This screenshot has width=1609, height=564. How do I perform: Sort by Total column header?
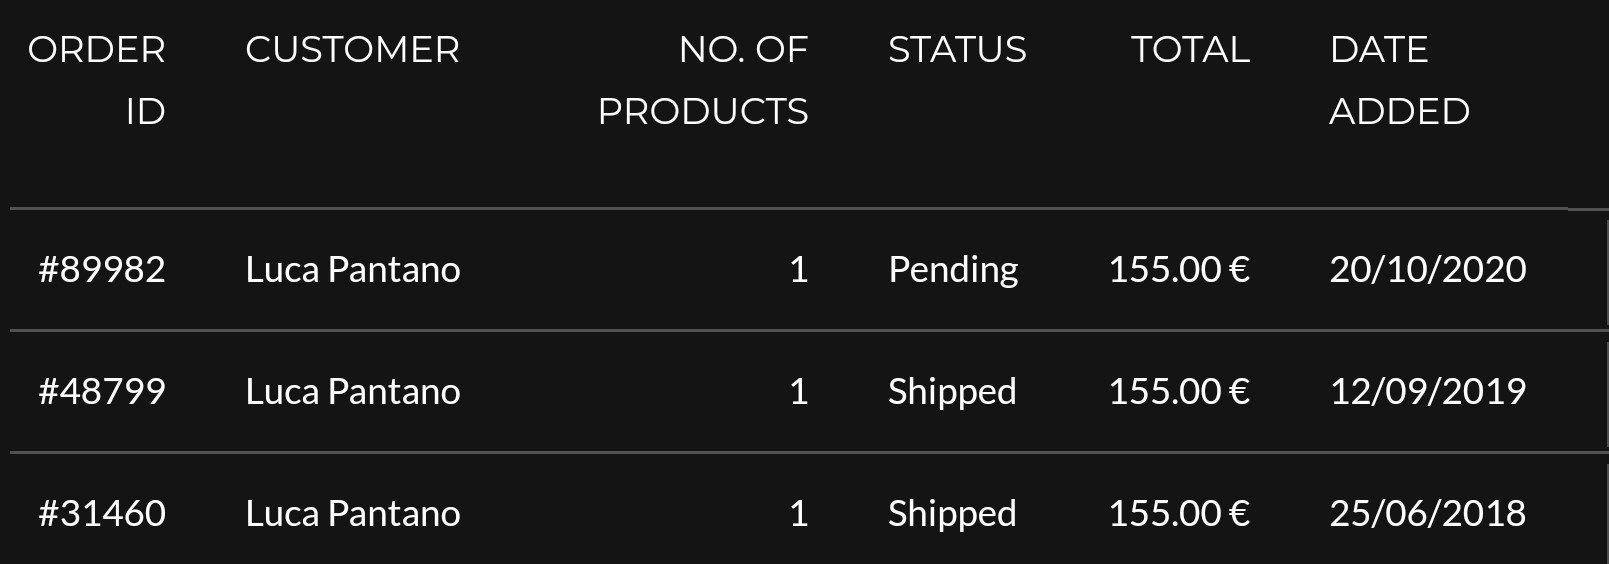click(x=1190, y=49)
